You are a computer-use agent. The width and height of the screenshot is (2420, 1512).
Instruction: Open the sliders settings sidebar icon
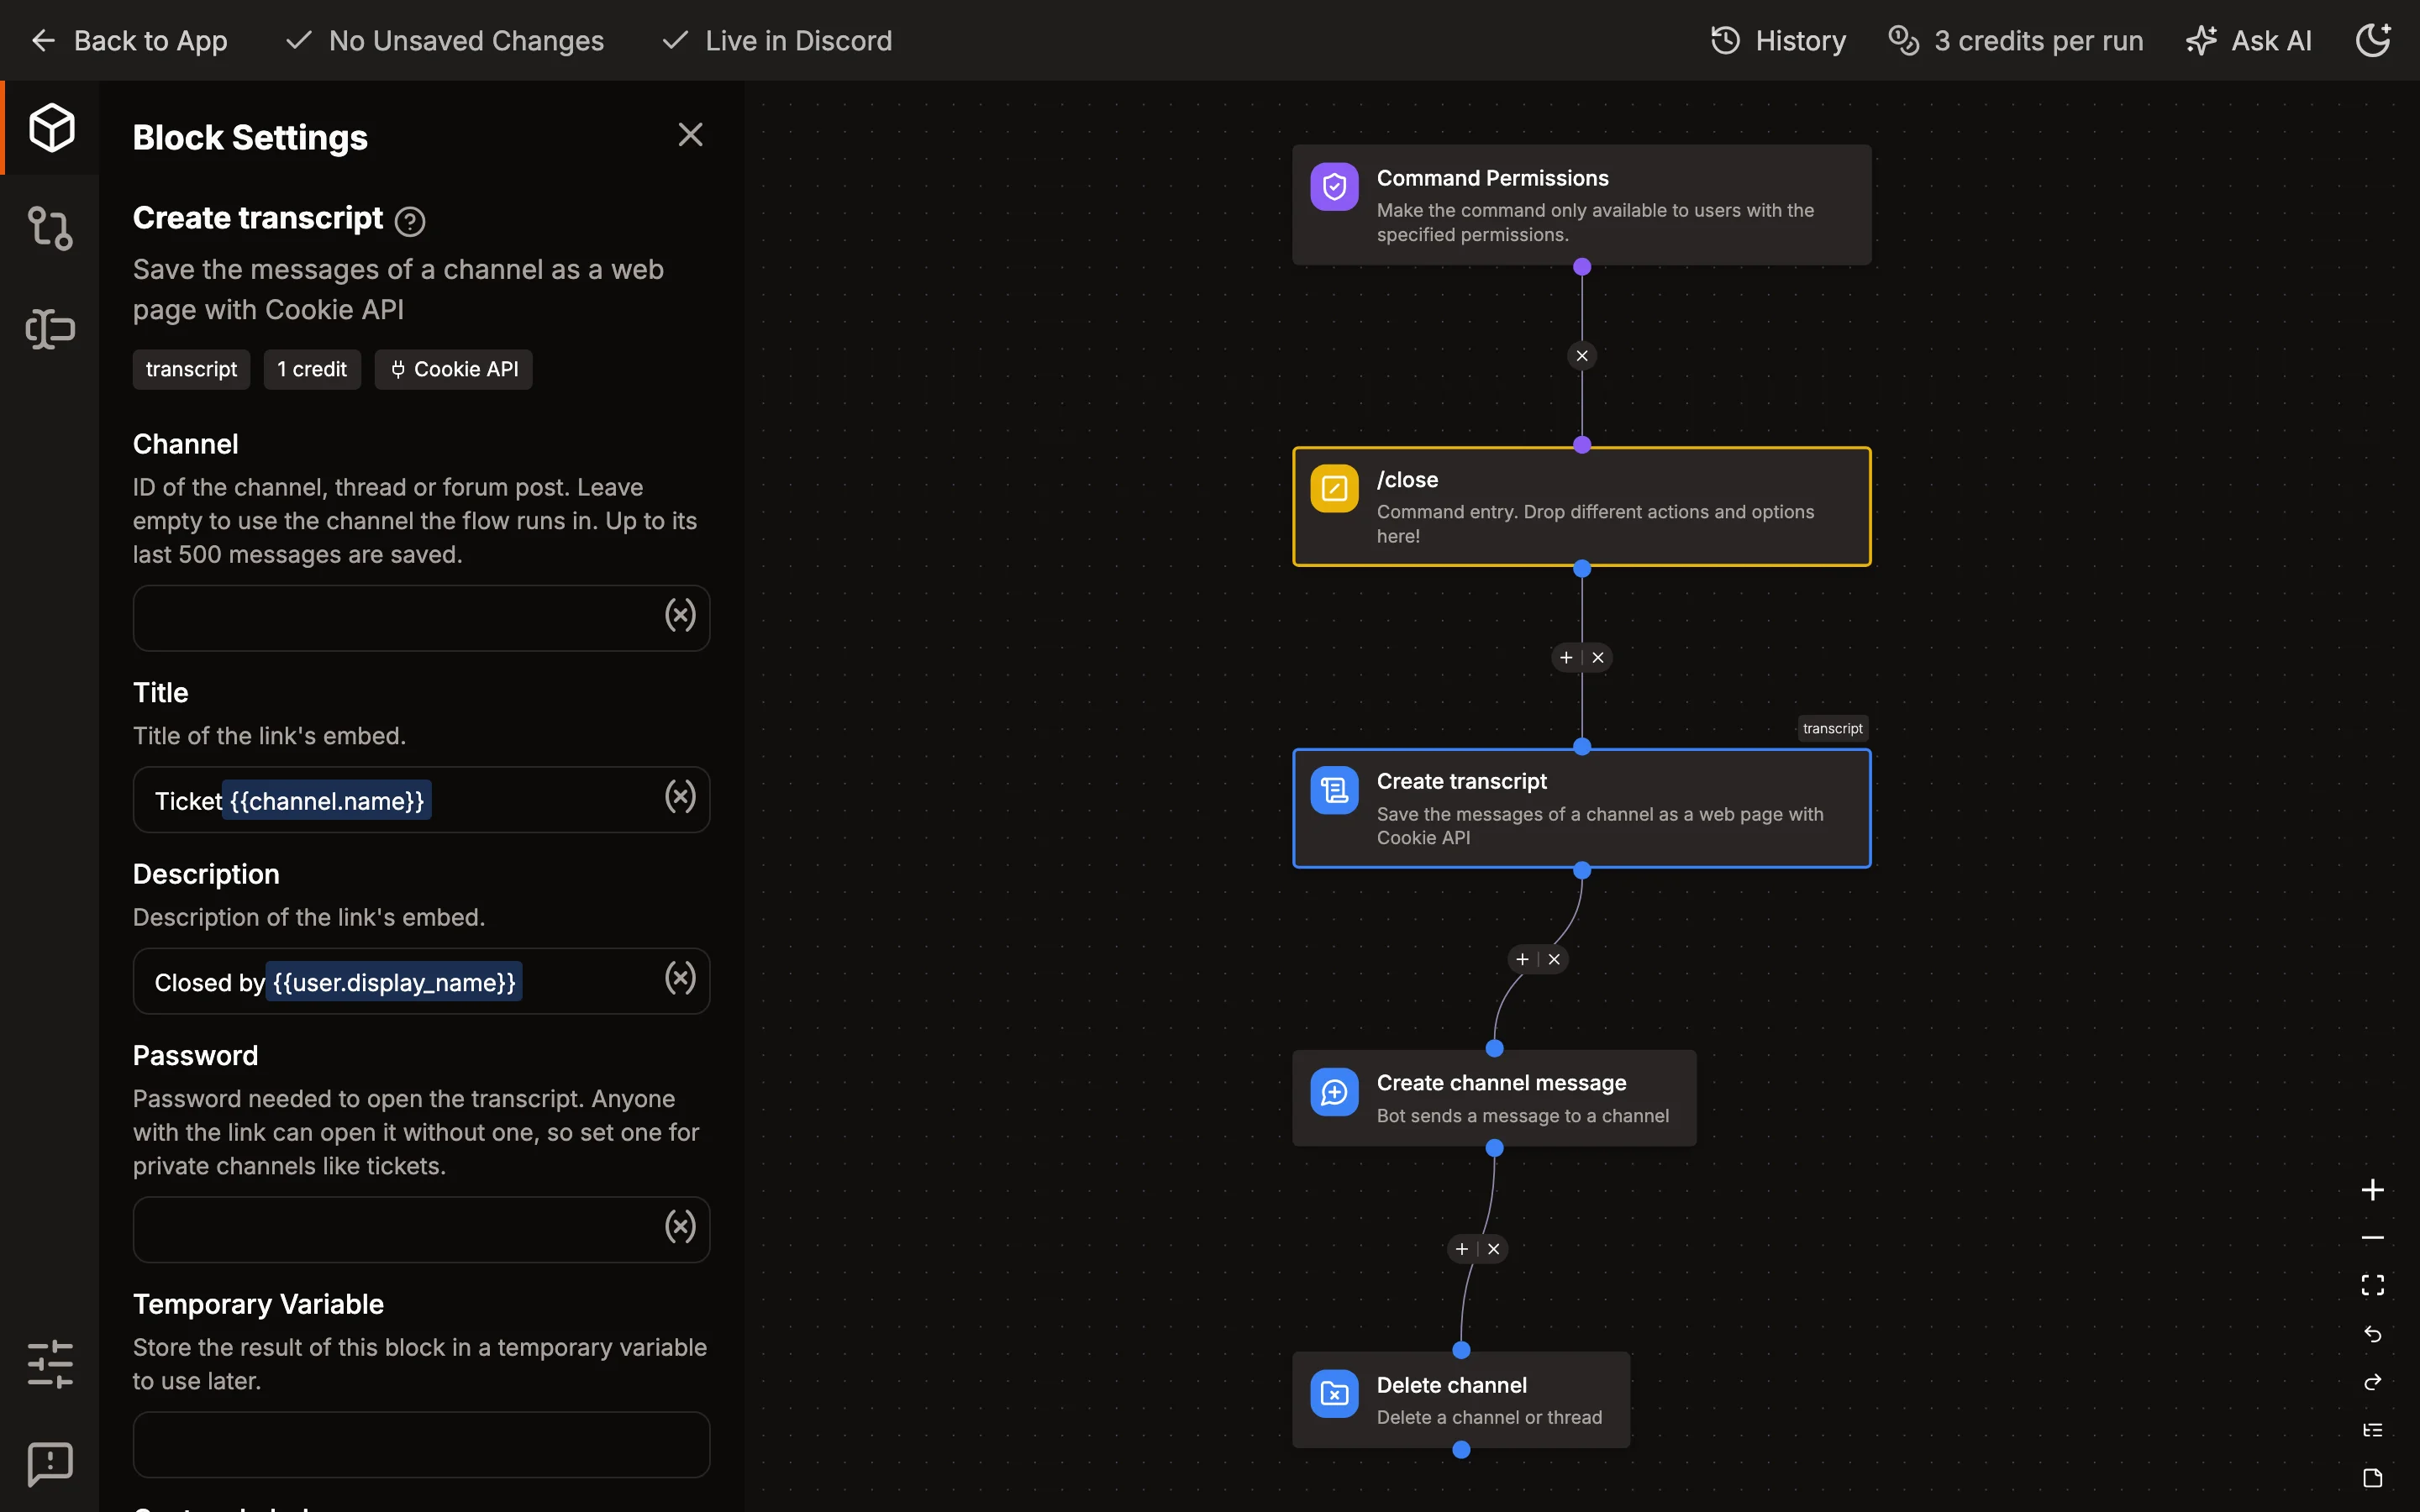[x=50, y=1364]
